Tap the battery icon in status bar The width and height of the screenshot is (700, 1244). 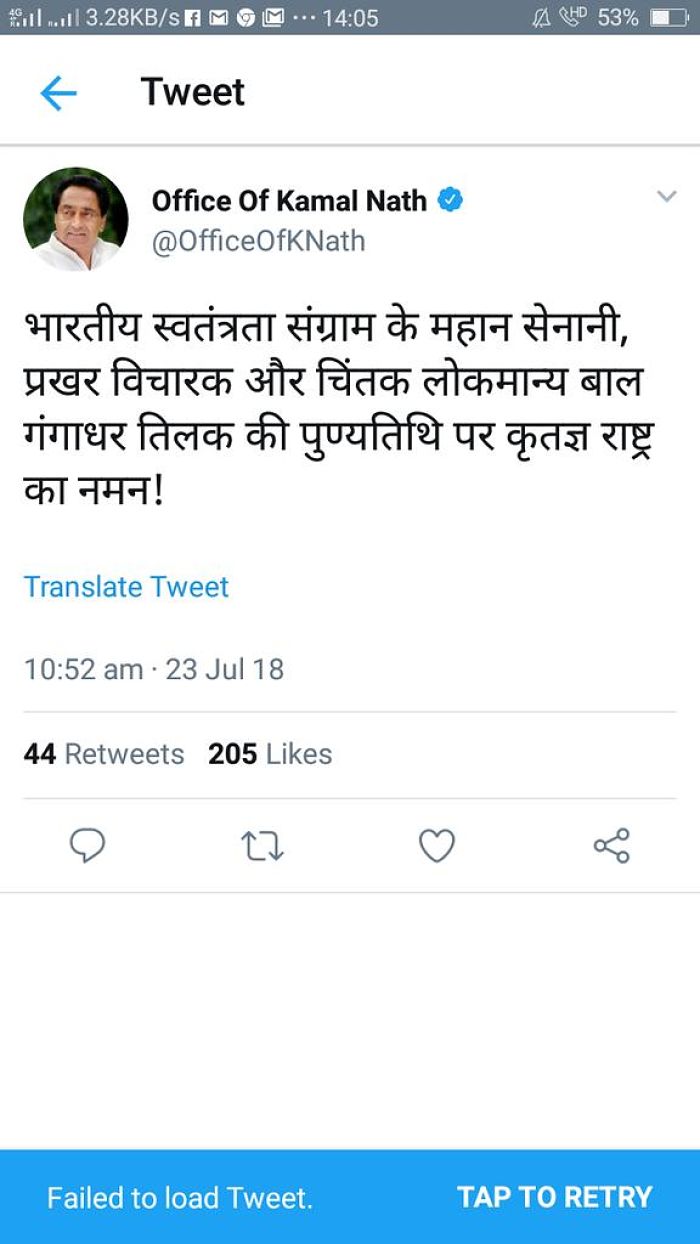click(668, 18)
